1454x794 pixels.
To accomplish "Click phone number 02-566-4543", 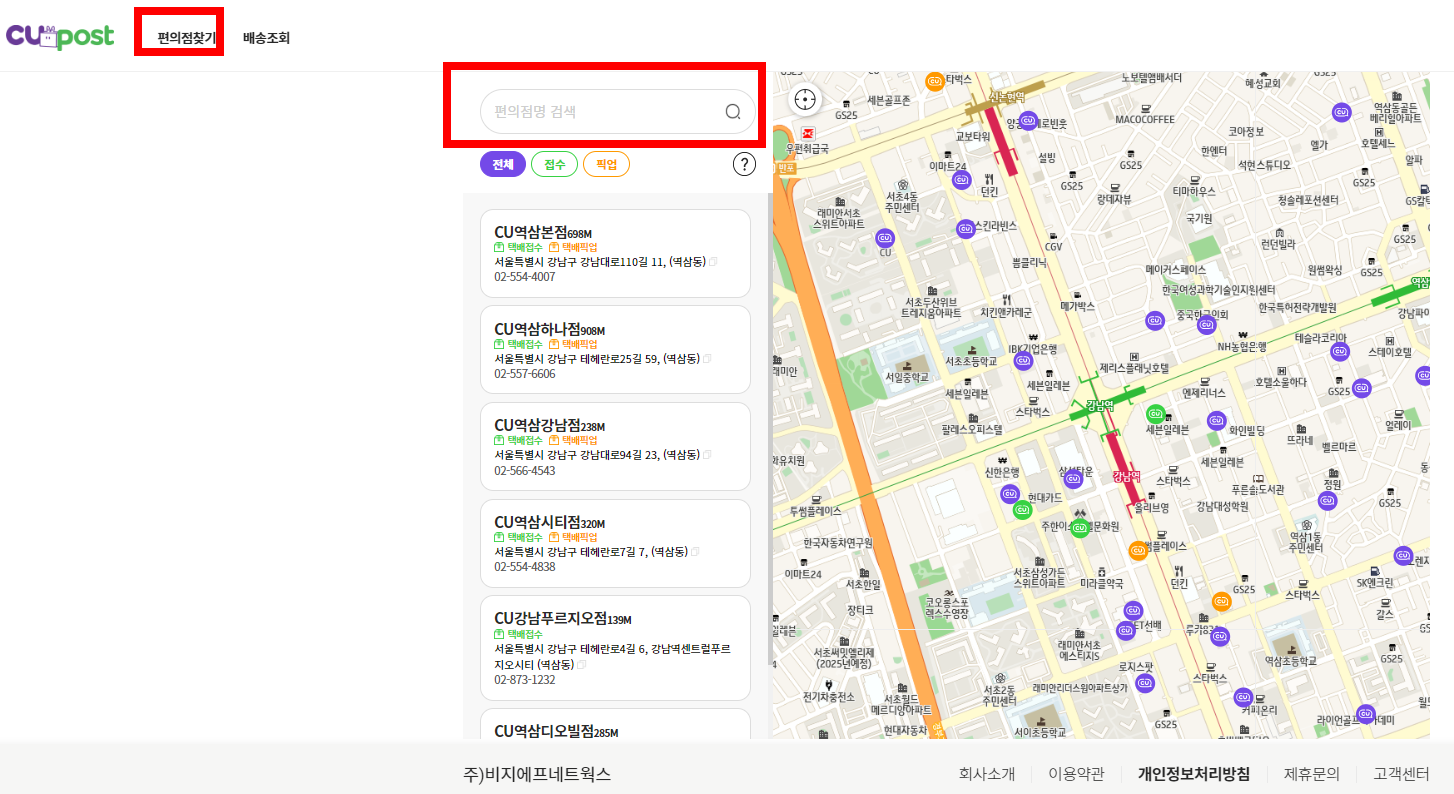I will click(525, 471).
